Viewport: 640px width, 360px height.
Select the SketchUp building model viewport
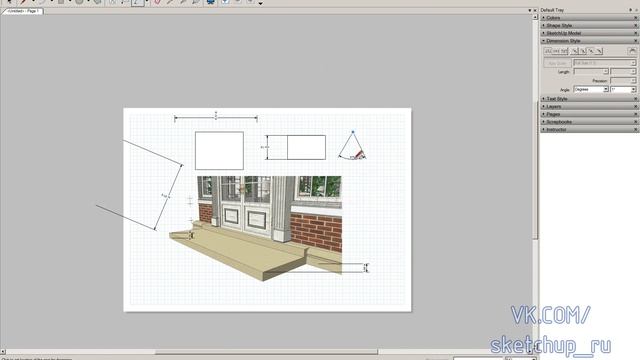[x=256, y=229]
